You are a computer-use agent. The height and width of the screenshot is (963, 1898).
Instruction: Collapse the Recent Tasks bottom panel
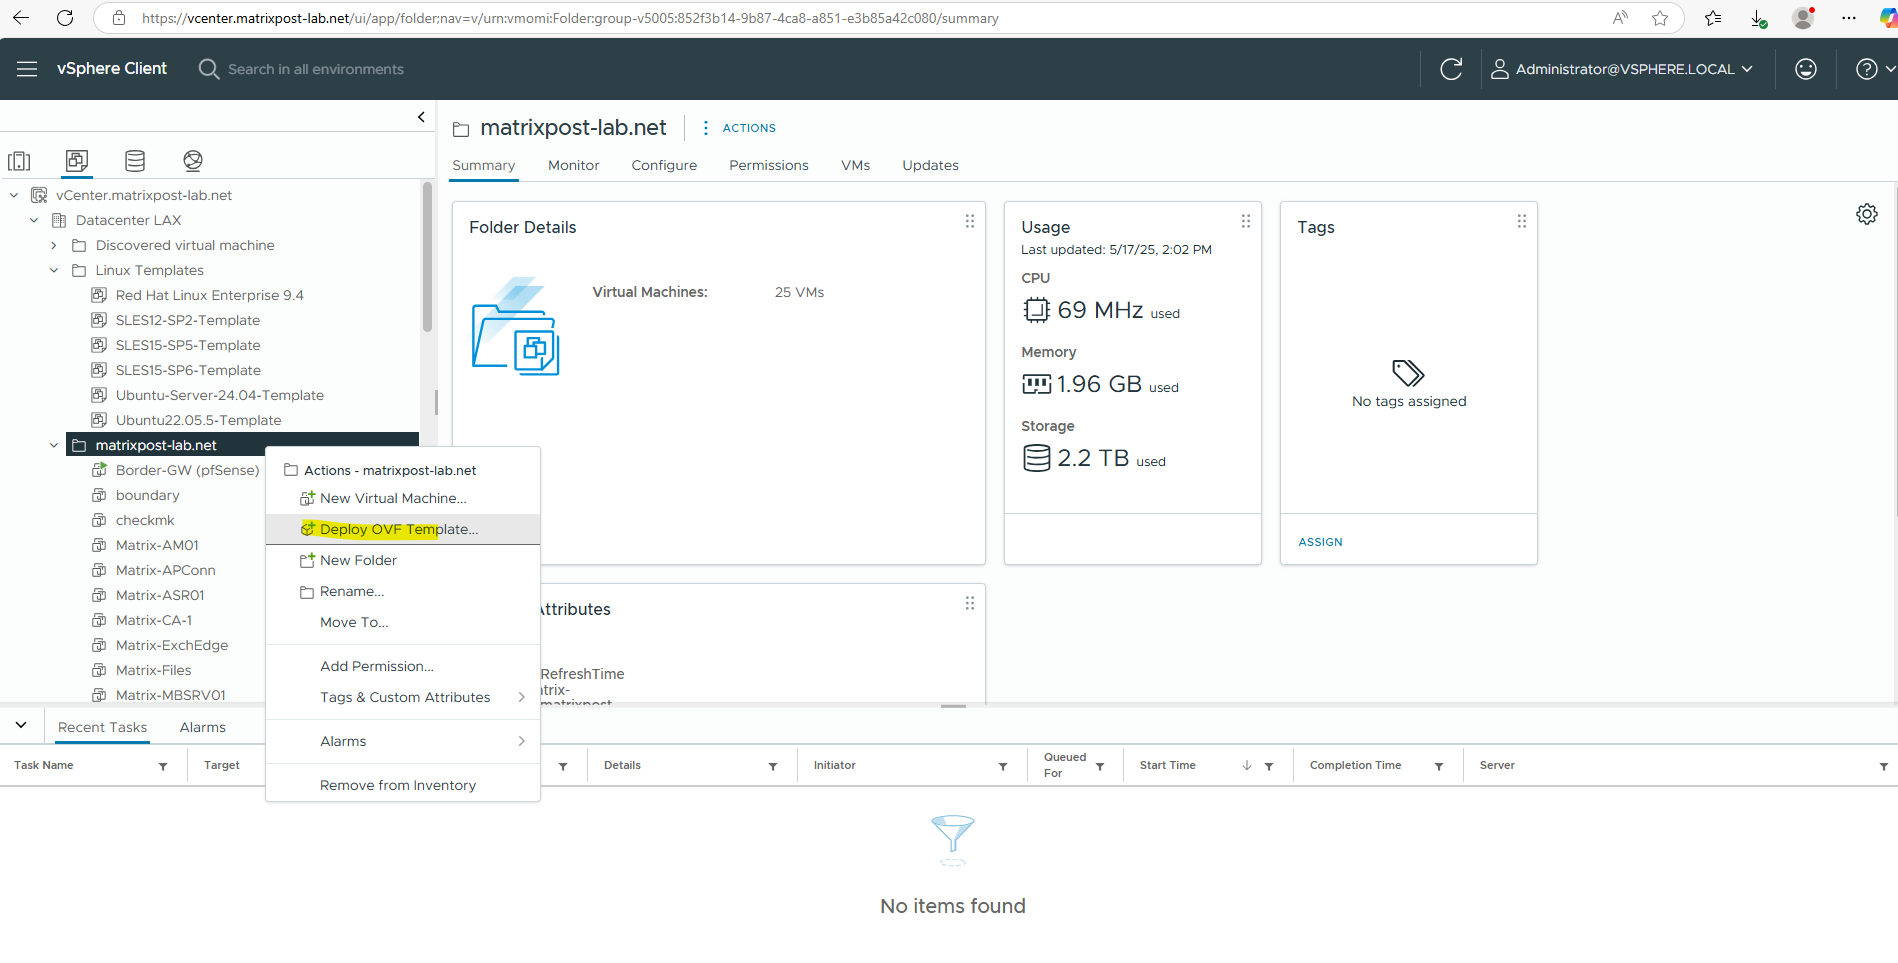pyautogui.click(x=21, y=725)
